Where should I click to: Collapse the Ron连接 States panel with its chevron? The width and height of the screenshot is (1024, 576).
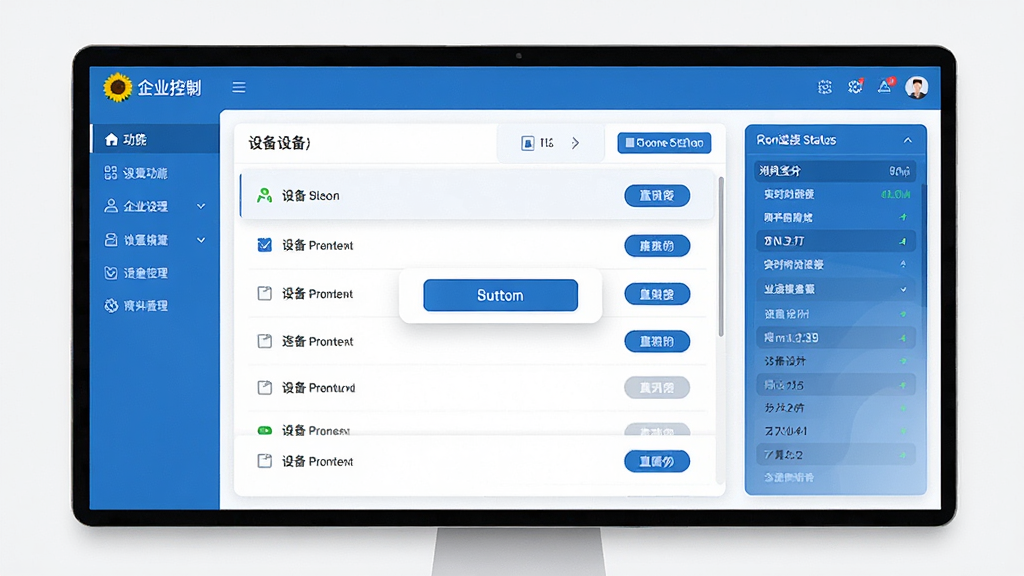coord(908,140)
